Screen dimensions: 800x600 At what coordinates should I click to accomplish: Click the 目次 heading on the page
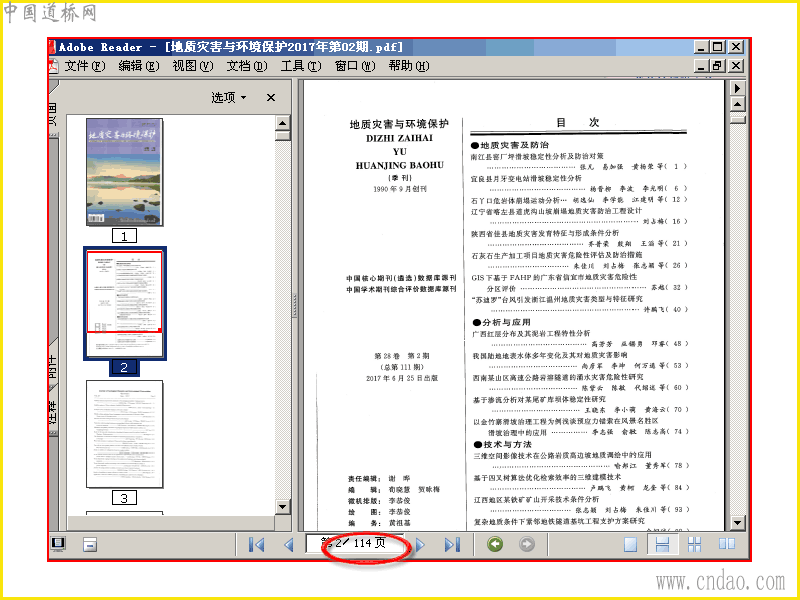point(578,122)
